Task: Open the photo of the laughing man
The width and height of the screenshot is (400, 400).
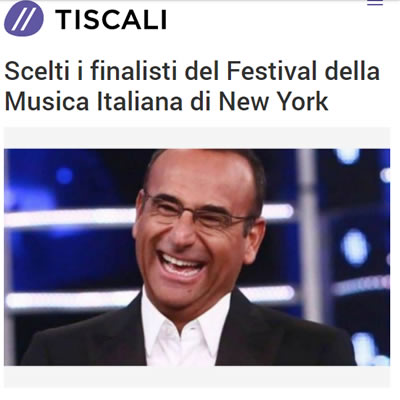Action: click(x=197, y=257)
